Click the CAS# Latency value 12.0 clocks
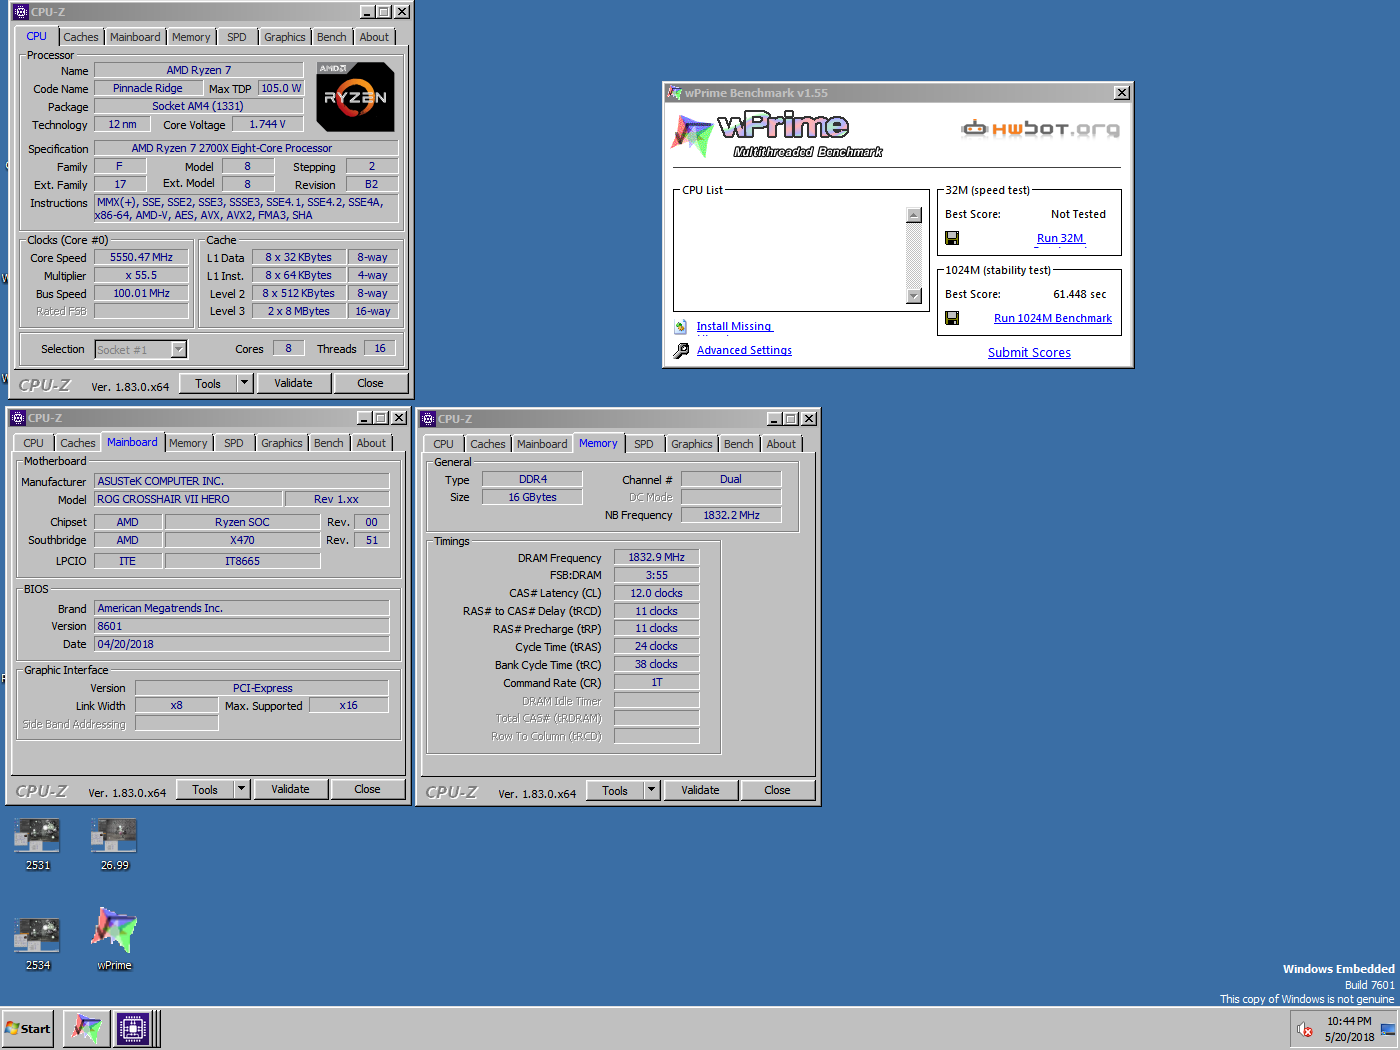The image size is (1400, 1050). point(656,593)
